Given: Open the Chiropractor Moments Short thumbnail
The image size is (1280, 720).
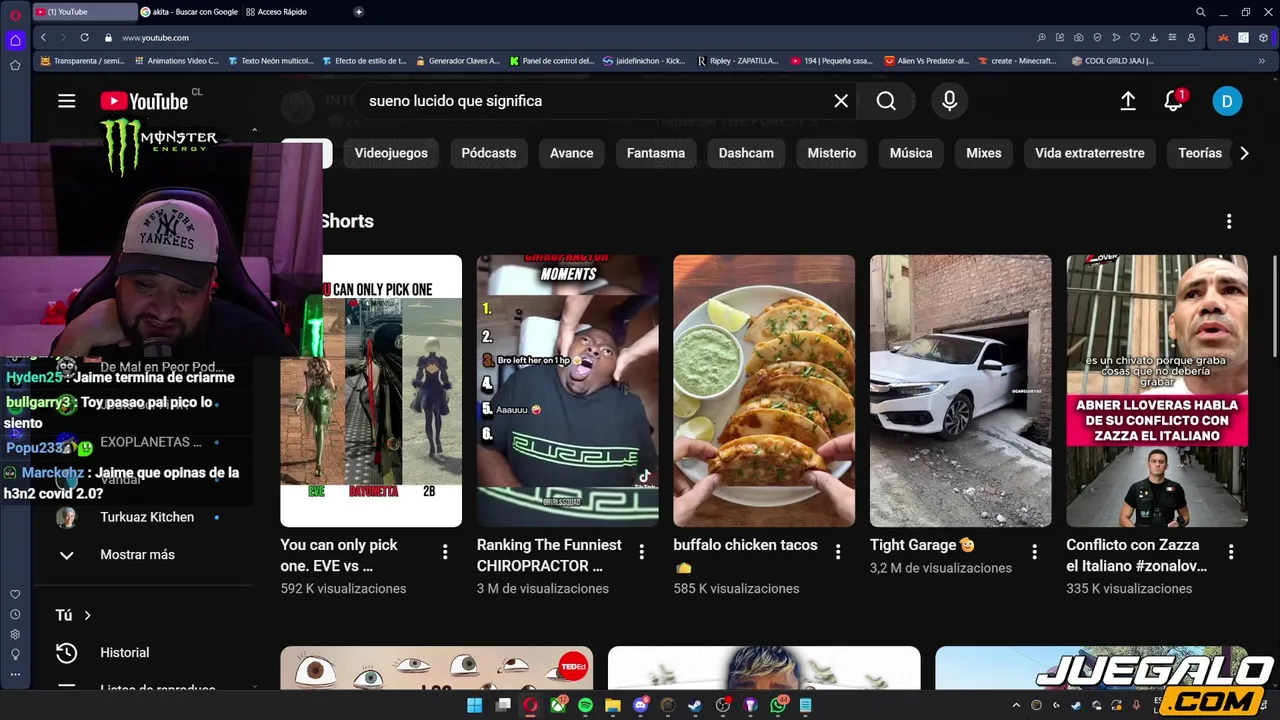Looking at the screenshot, I should (x=568, y=391).
